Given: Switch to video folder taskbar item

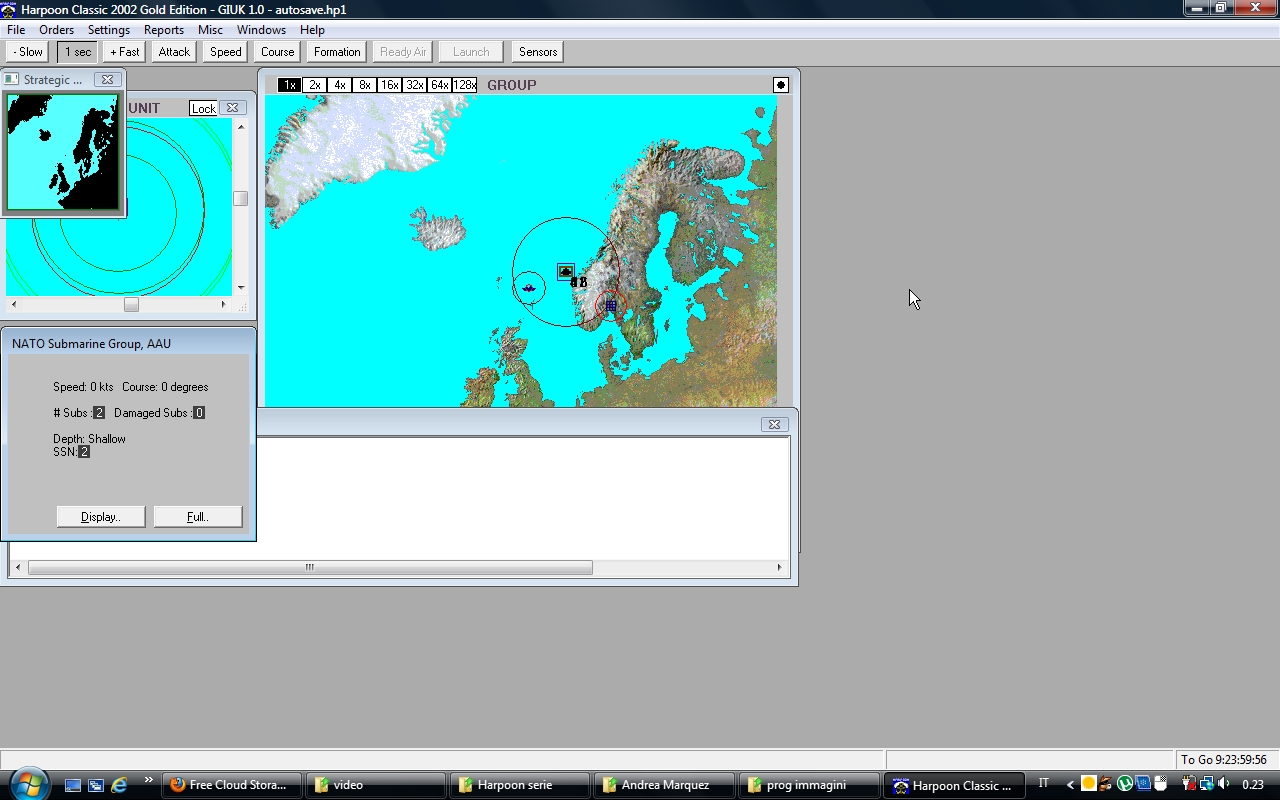Looking at the screenshot, I should pyautogui.click(x=376, y=785).
